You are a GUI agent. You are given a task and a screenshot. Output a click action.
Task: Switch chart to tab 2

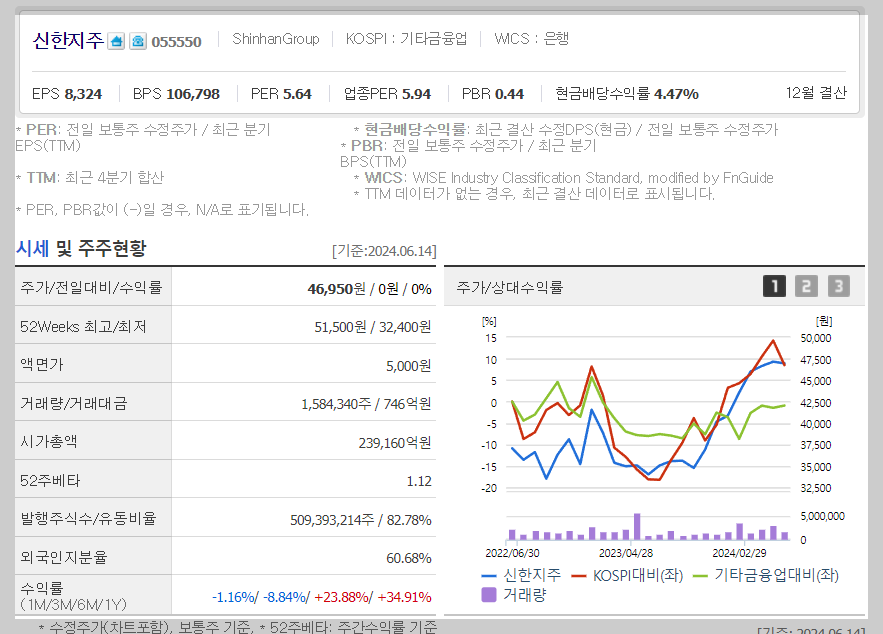(x=806, y=286)
